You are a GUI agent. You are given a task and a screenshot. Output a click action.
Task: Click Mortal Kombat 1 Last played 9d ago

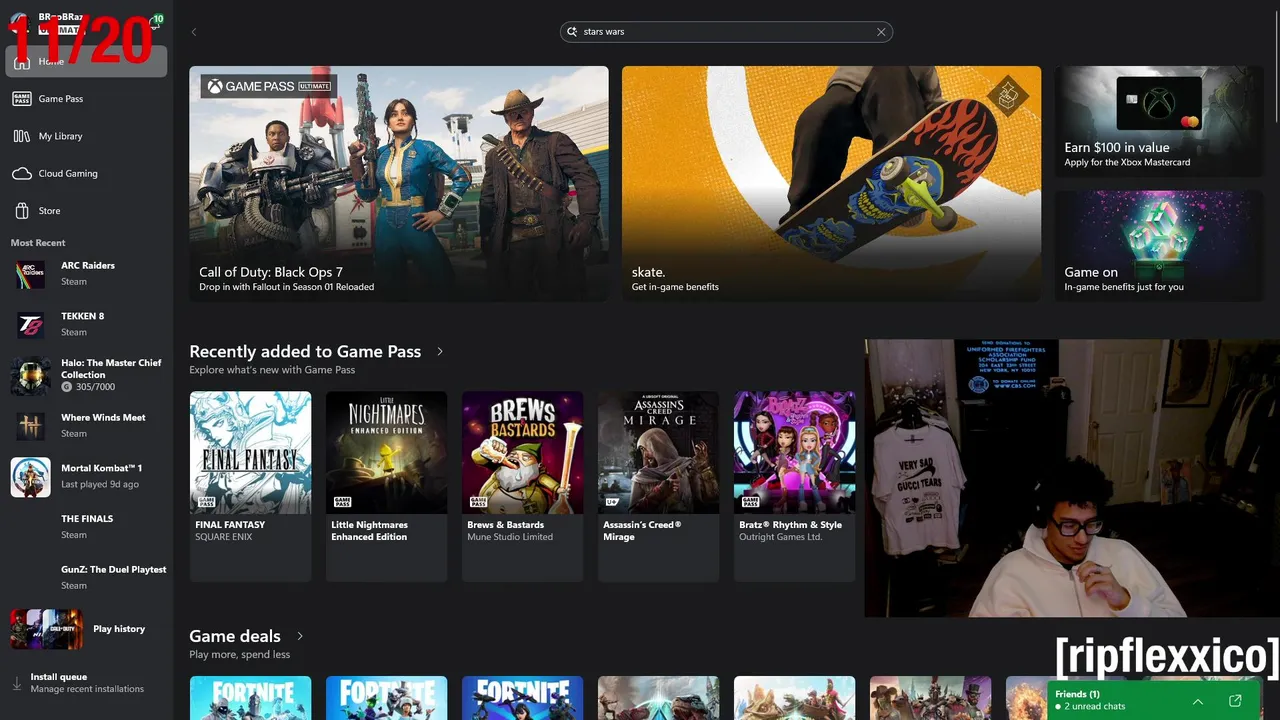[x=100, y=484]
